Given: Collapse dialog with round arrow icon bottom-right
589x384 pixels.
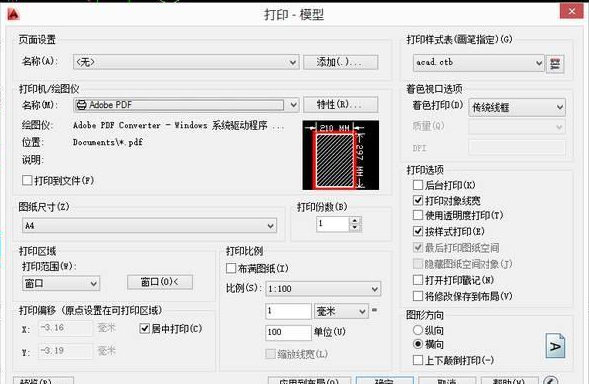Looking at the screenshot, I should coord(551,380).
